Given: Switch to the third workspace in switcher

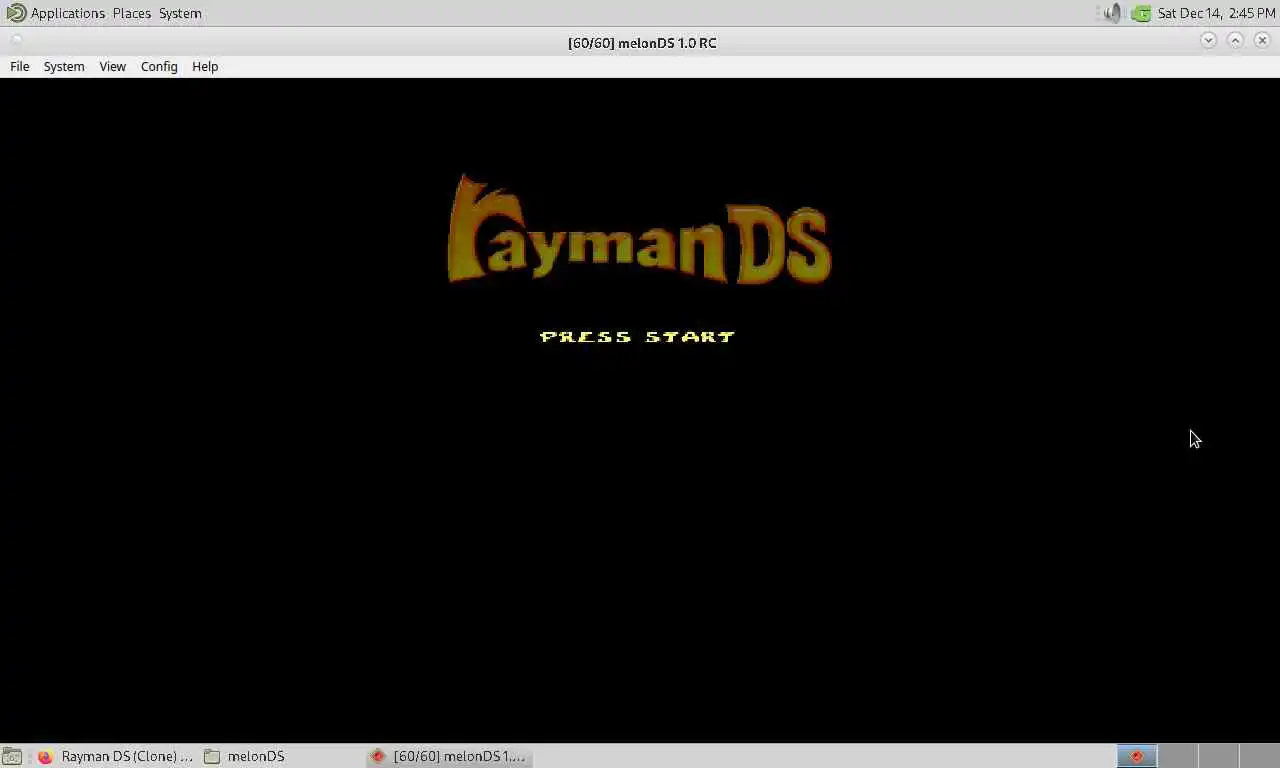Looking at the screenshot, I should coord(1218,756).
